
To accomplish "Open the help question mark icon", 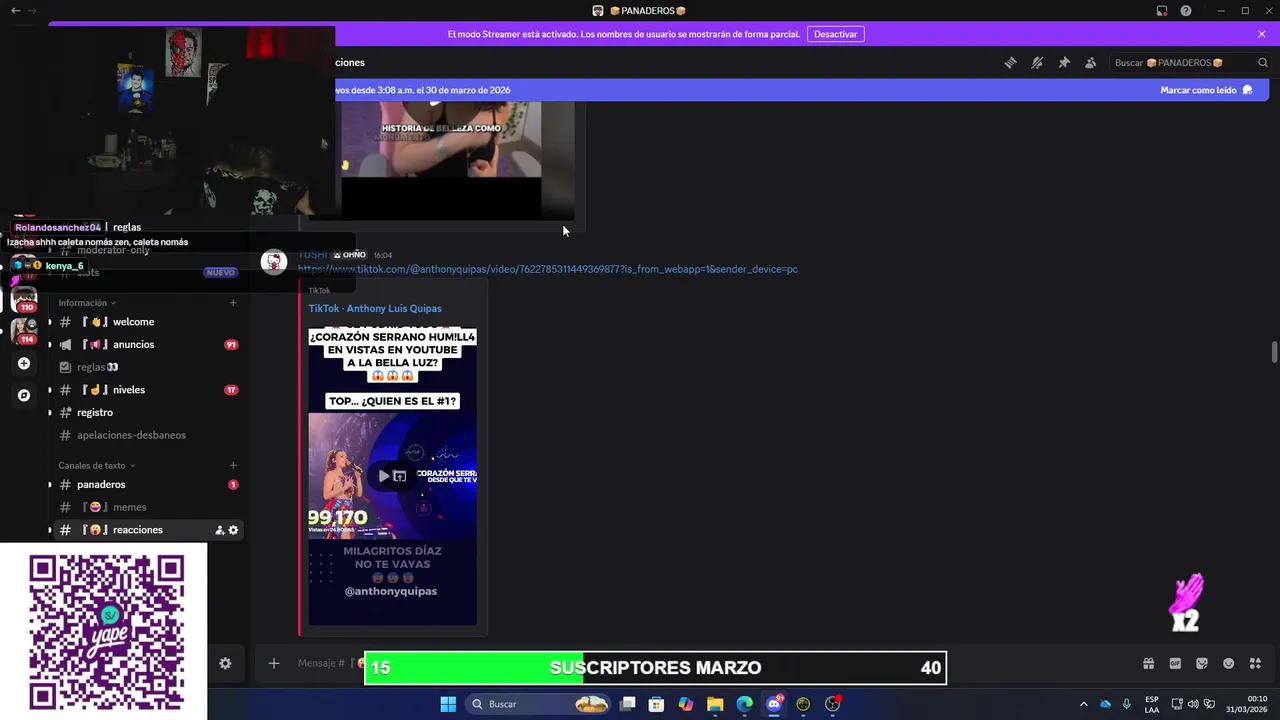I will click(1186, 11).
